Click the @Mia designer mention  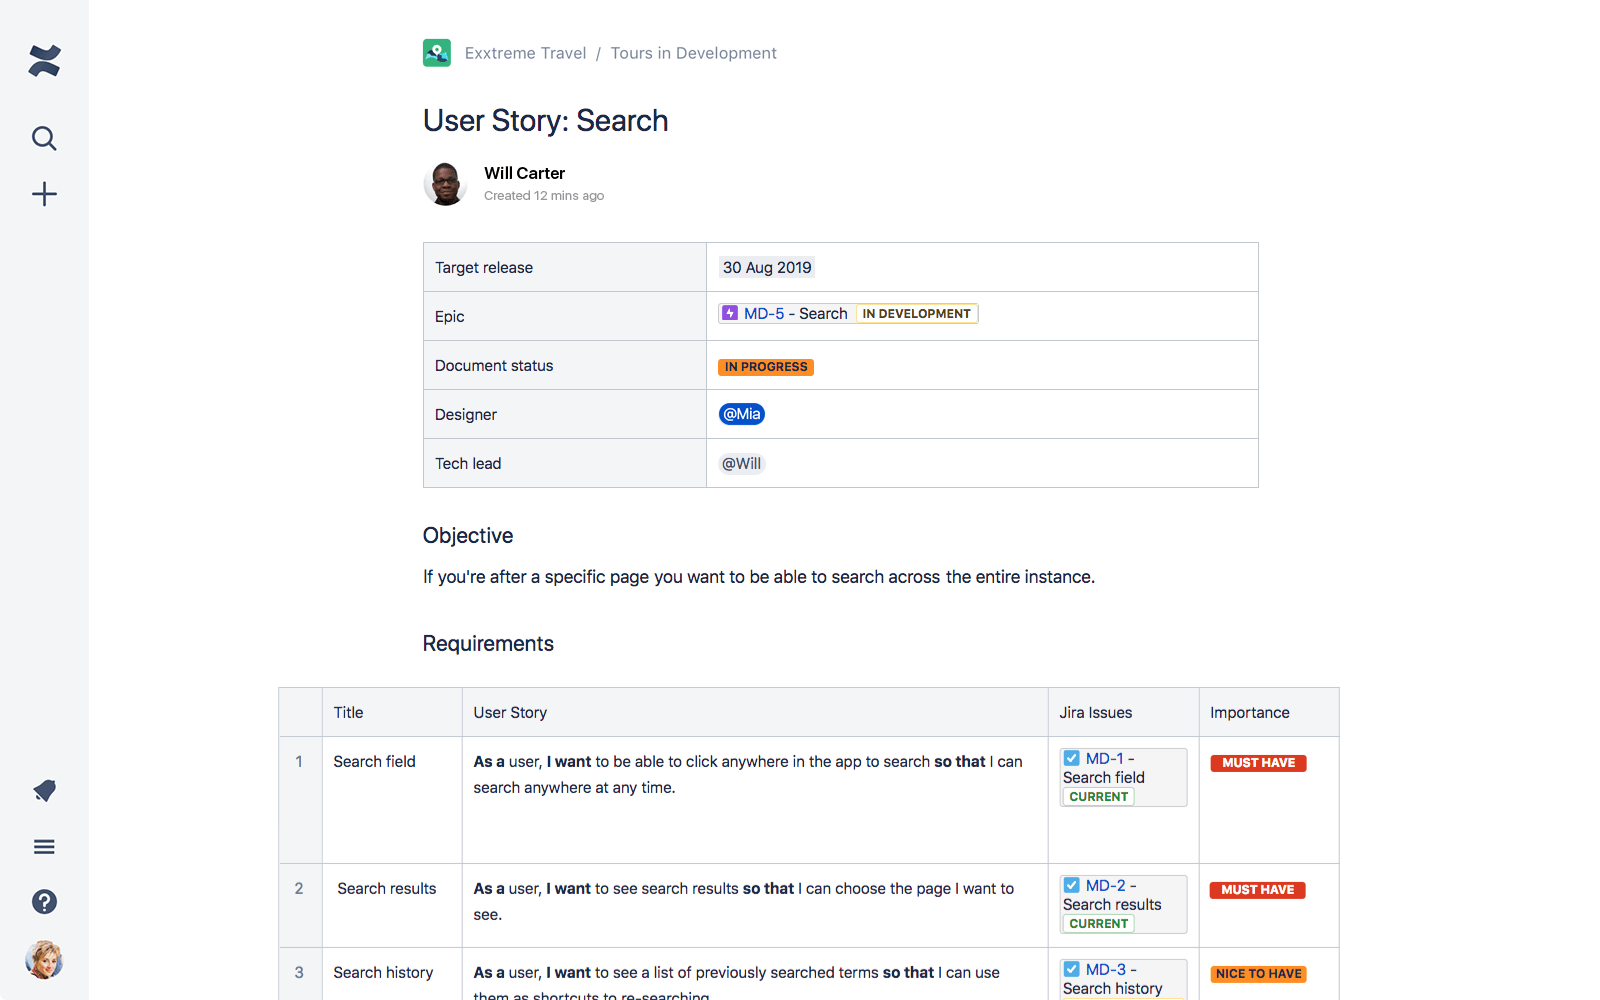742,414
